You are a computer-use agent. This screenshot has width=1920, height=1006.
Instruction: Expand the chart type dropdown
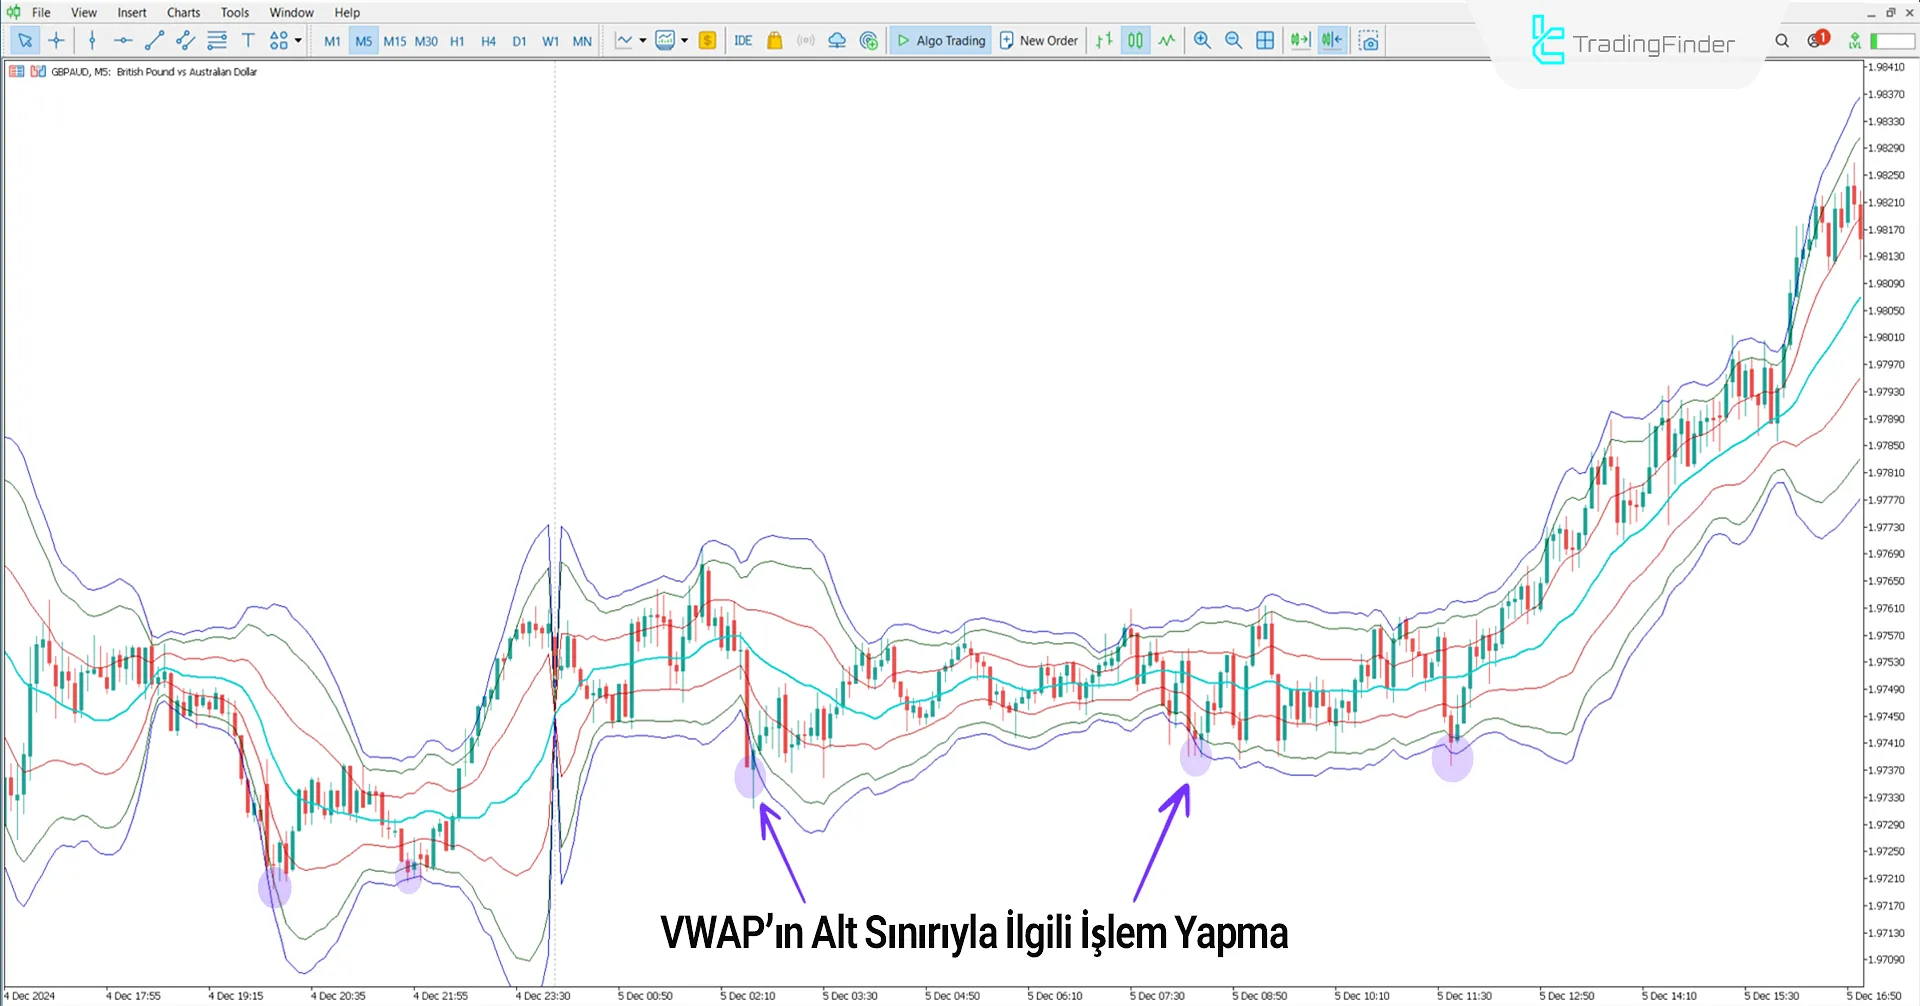pos(643,40)
